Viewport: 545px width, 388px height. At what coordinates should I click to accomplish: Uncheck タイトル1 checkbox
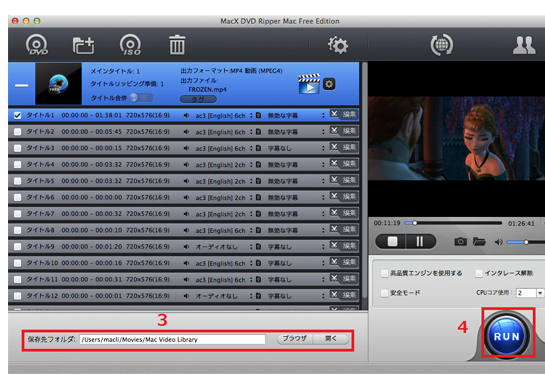[17, 115]
